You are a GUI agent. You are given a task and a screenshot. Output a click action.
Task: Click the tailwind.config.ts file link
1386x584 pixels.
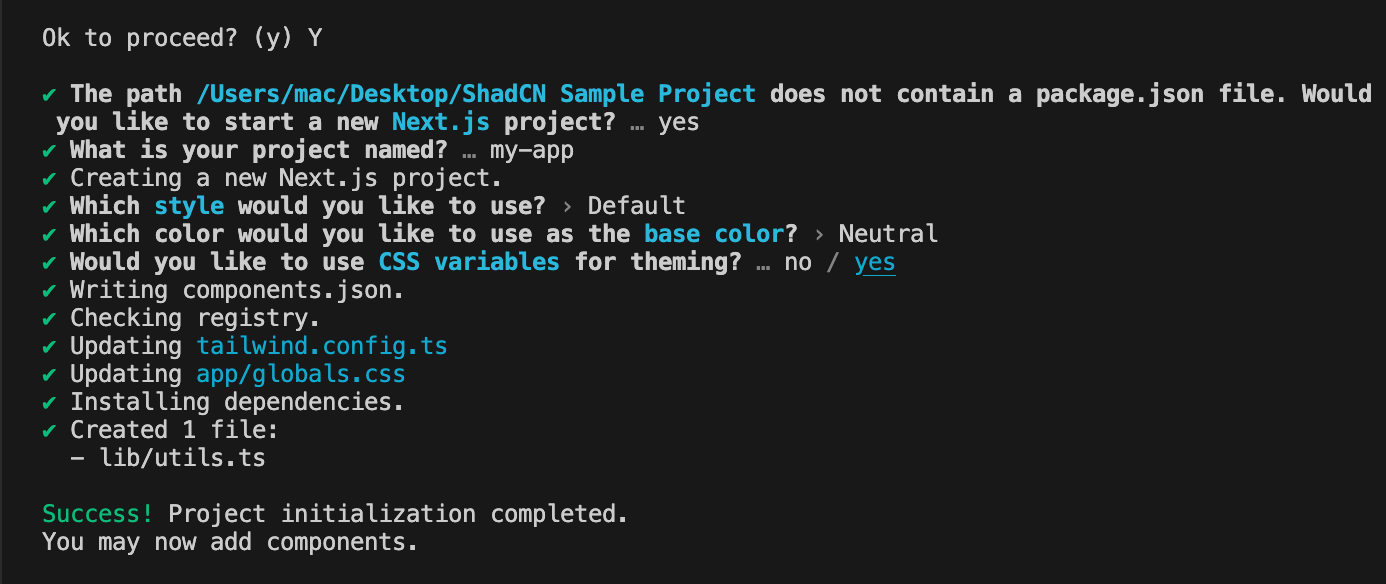(322, 346)
